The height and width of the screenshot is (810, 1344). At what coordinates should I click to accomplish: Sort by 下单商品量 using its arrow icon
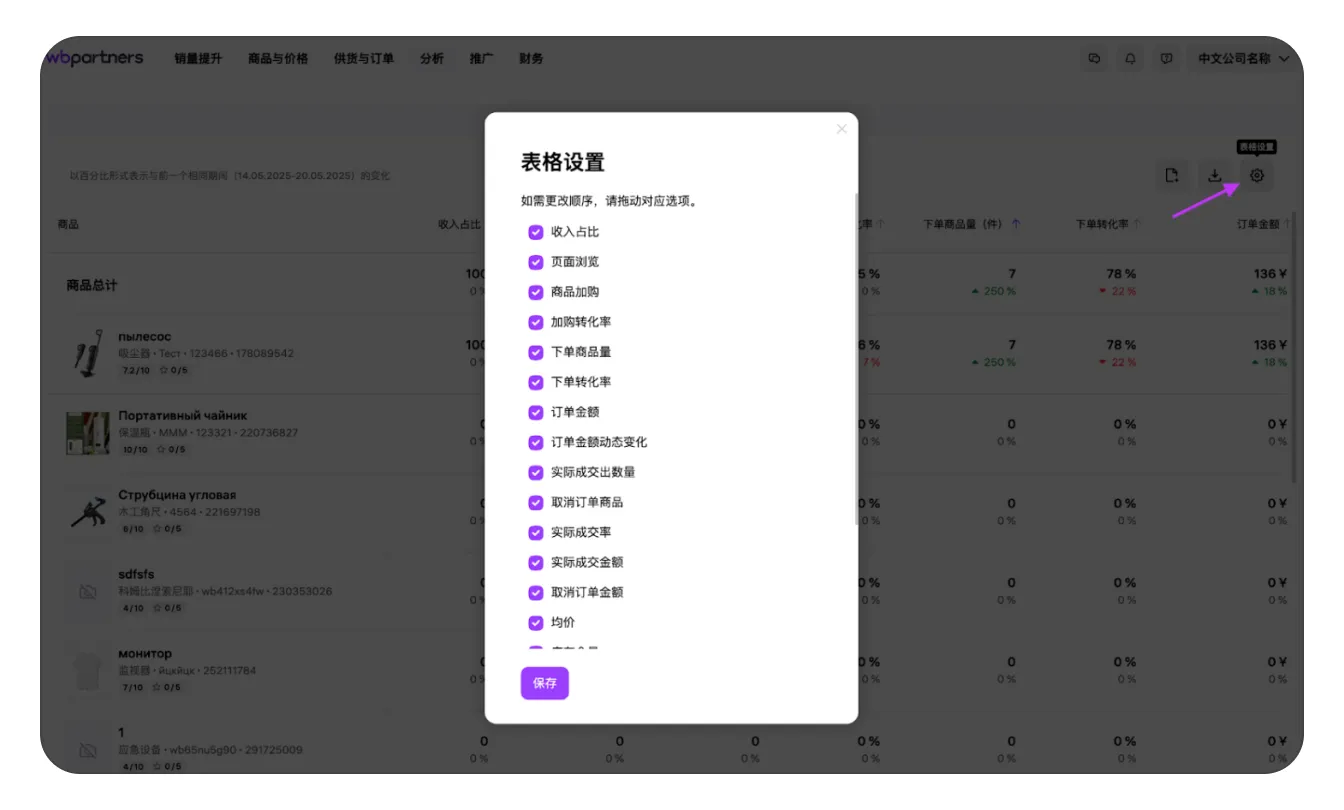[1017, 223]
